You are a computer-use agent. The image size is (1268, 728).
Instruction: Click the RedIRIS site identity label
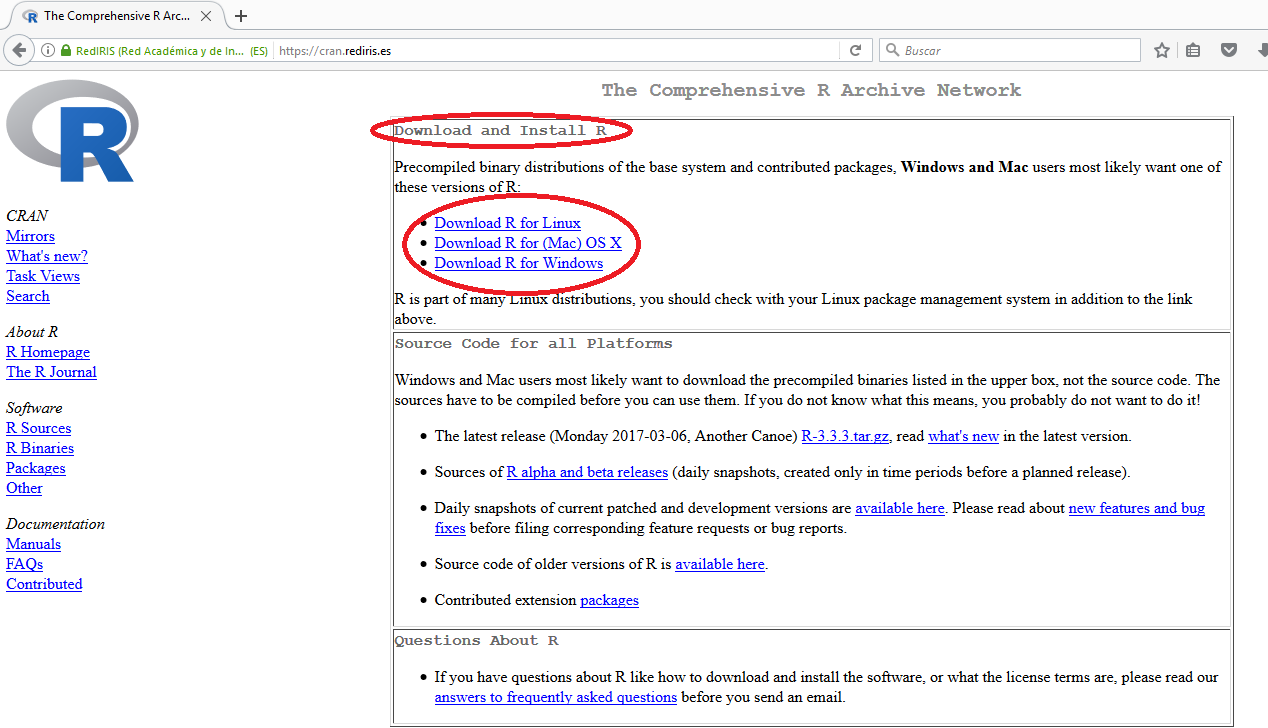[172, 50]
